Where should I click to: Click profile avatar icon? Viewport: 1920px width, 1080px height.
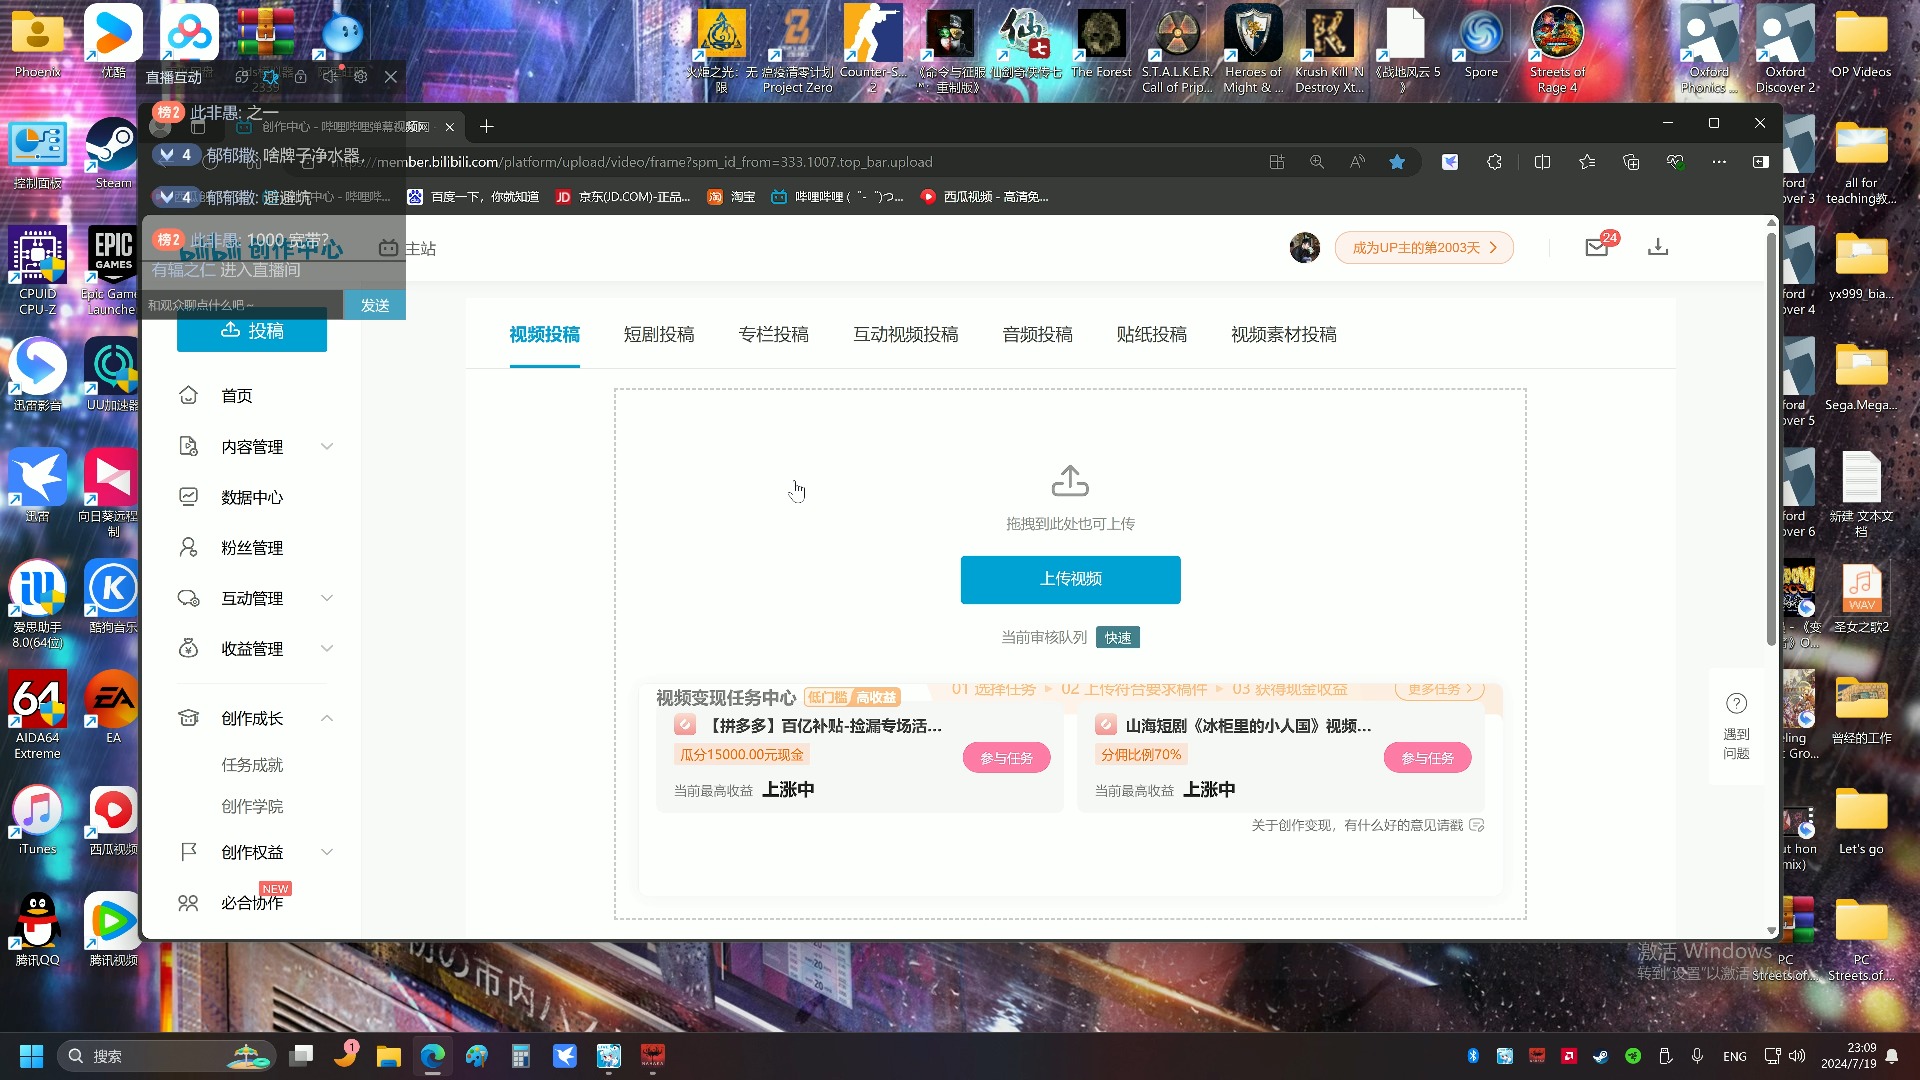pyautogui.click(x=1303, y=247)
